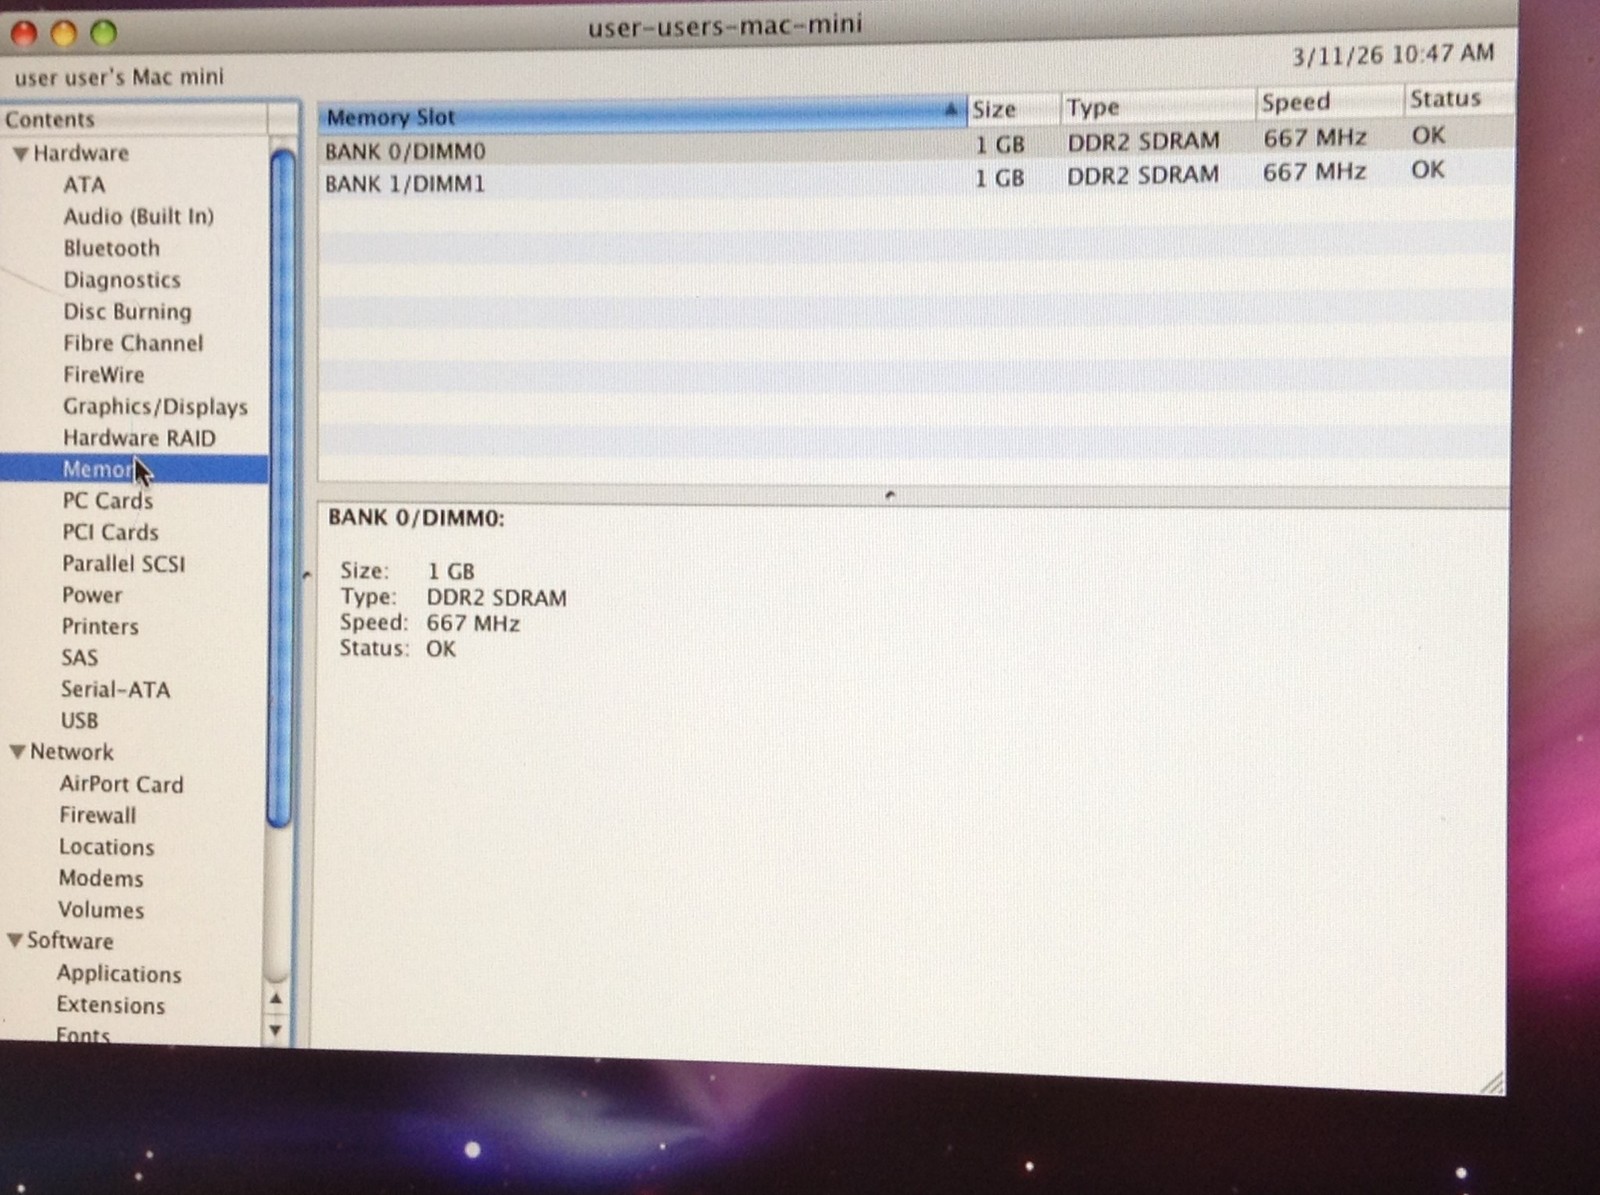Collapse the Software section triangle
Image resolution: width=1600 pixels, height=1195 pixels.
(x=15, y=941)
